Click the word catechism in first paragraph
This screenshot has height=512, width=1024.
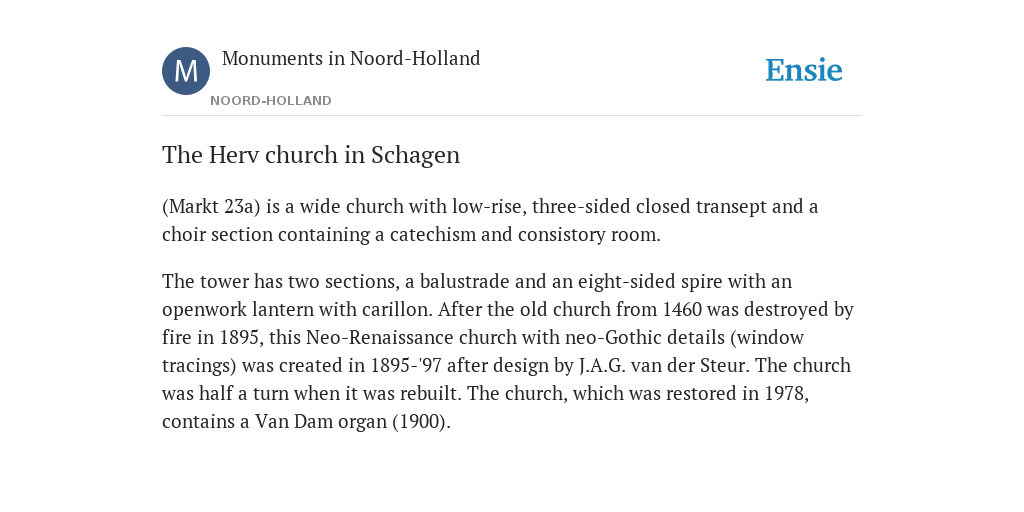pos(433,234)
